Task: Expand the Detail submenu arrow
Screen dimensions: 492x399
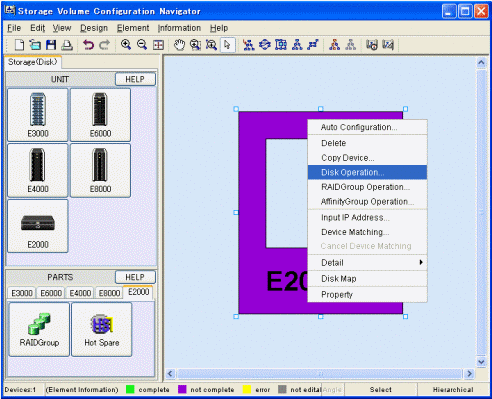Action: [x=421, y=262]
